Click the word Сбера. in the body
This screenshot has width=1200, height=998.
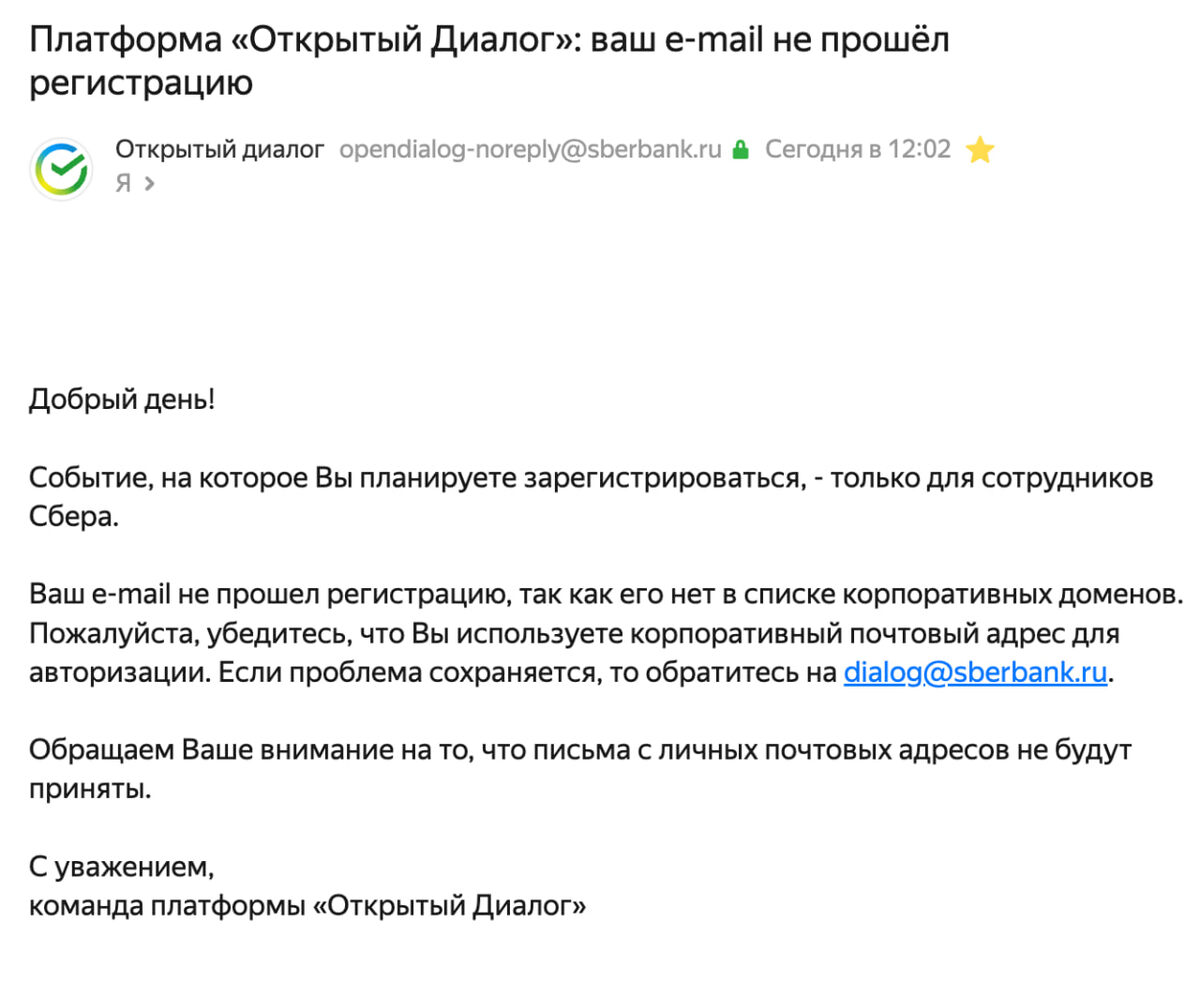pyautogui.click(x=74, y=517)
